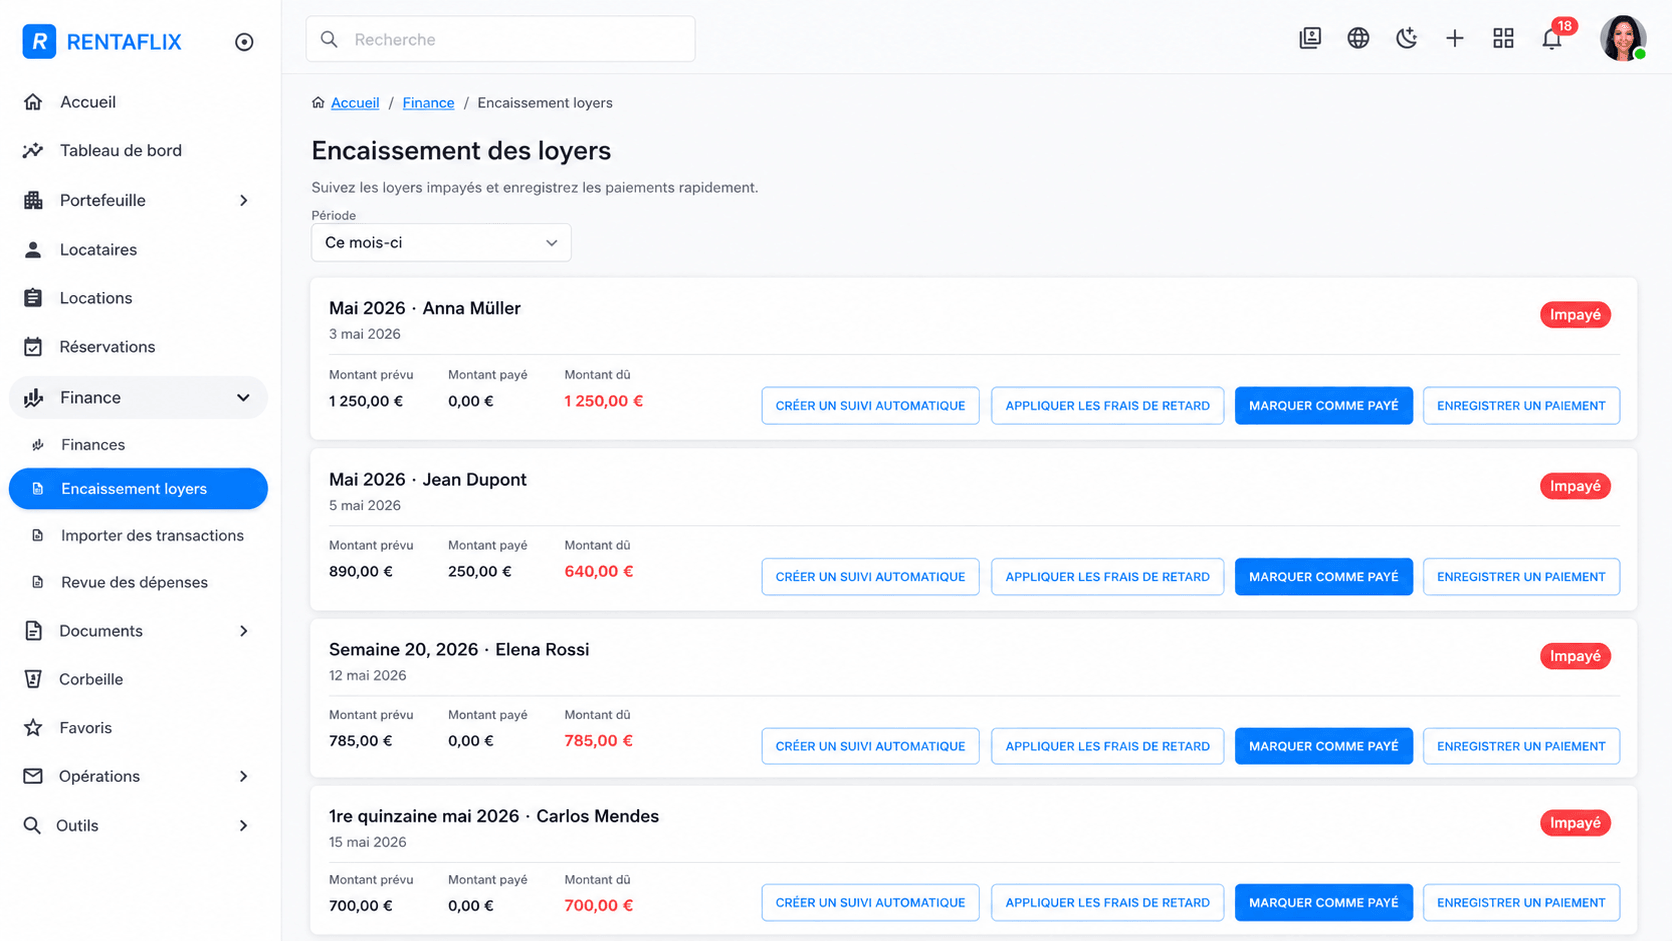
Task: Toggle the sidebar pin circle icon
Action: [x=244, y=42]
